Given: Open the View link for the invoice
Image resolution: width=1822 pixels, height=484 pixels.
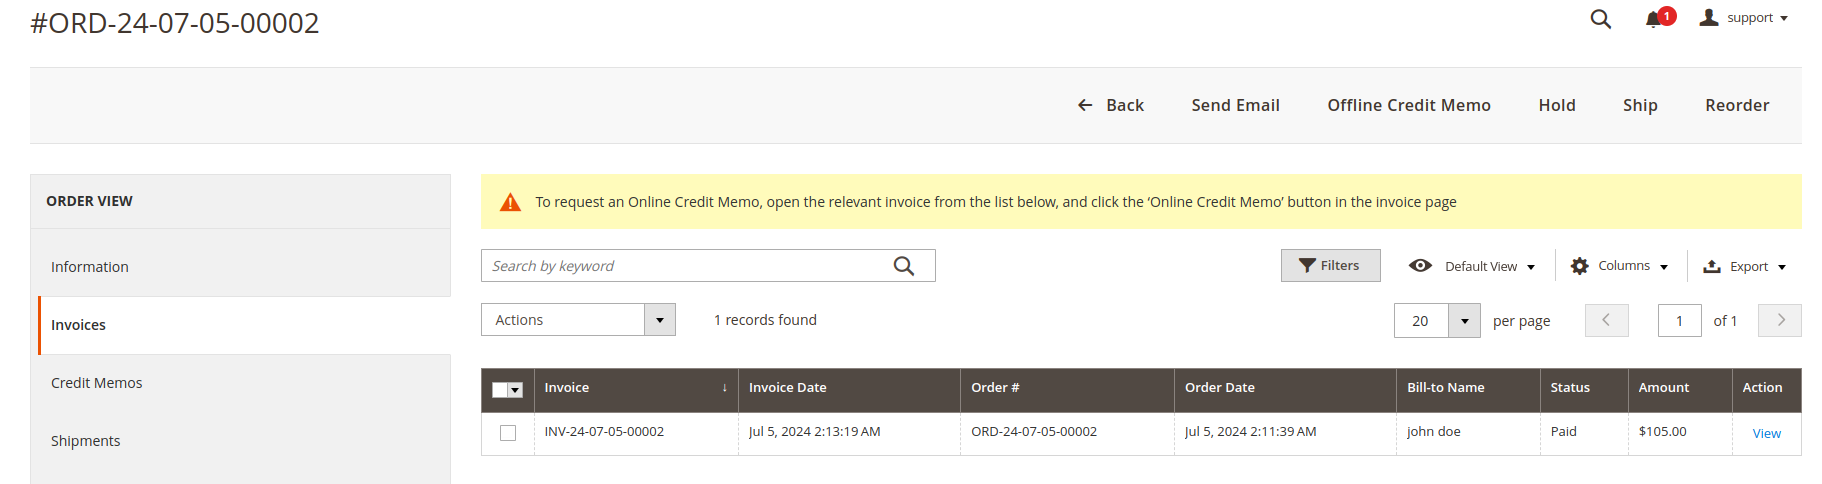Looking at the screenshot, I should point(1766,434).
